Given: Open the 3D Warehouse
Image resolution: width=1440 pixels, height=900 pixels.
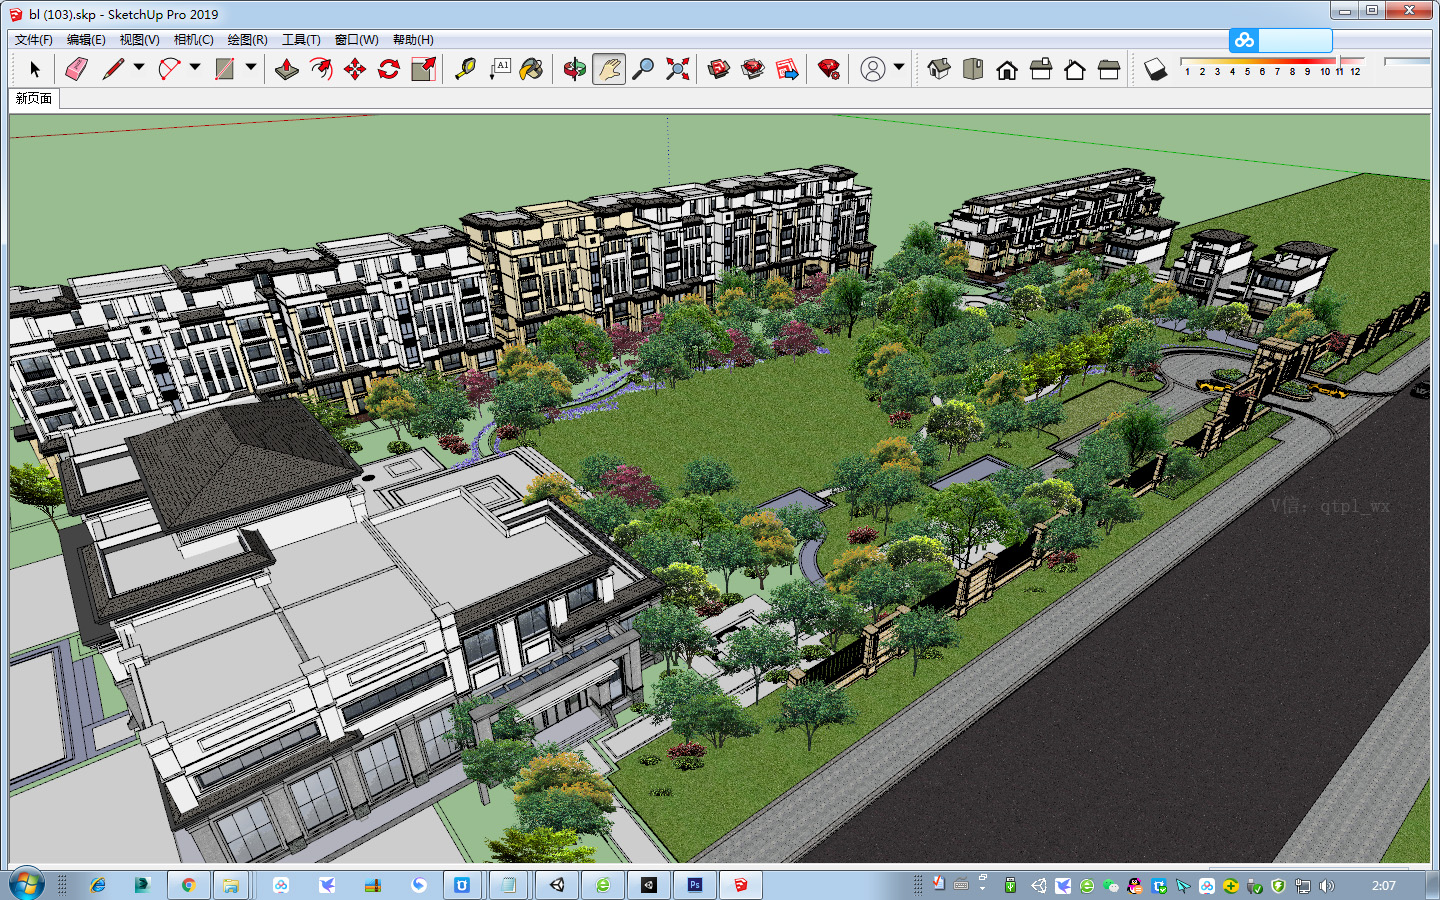Looking at the screenshot, I should pyautogui.click(x=719, y=69).
